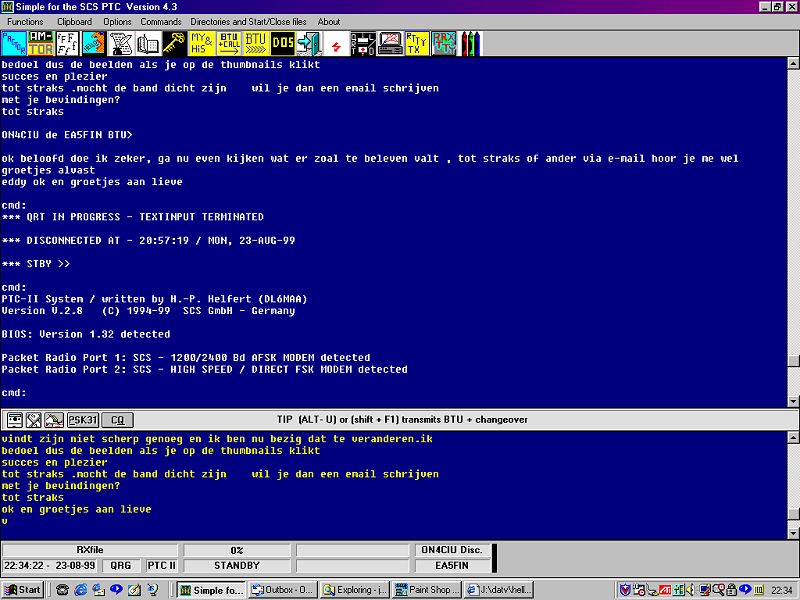This screenshot has height=600, width=800.
Task: Click the yellow transmit text input area
Action: click(x=400, y=480)
